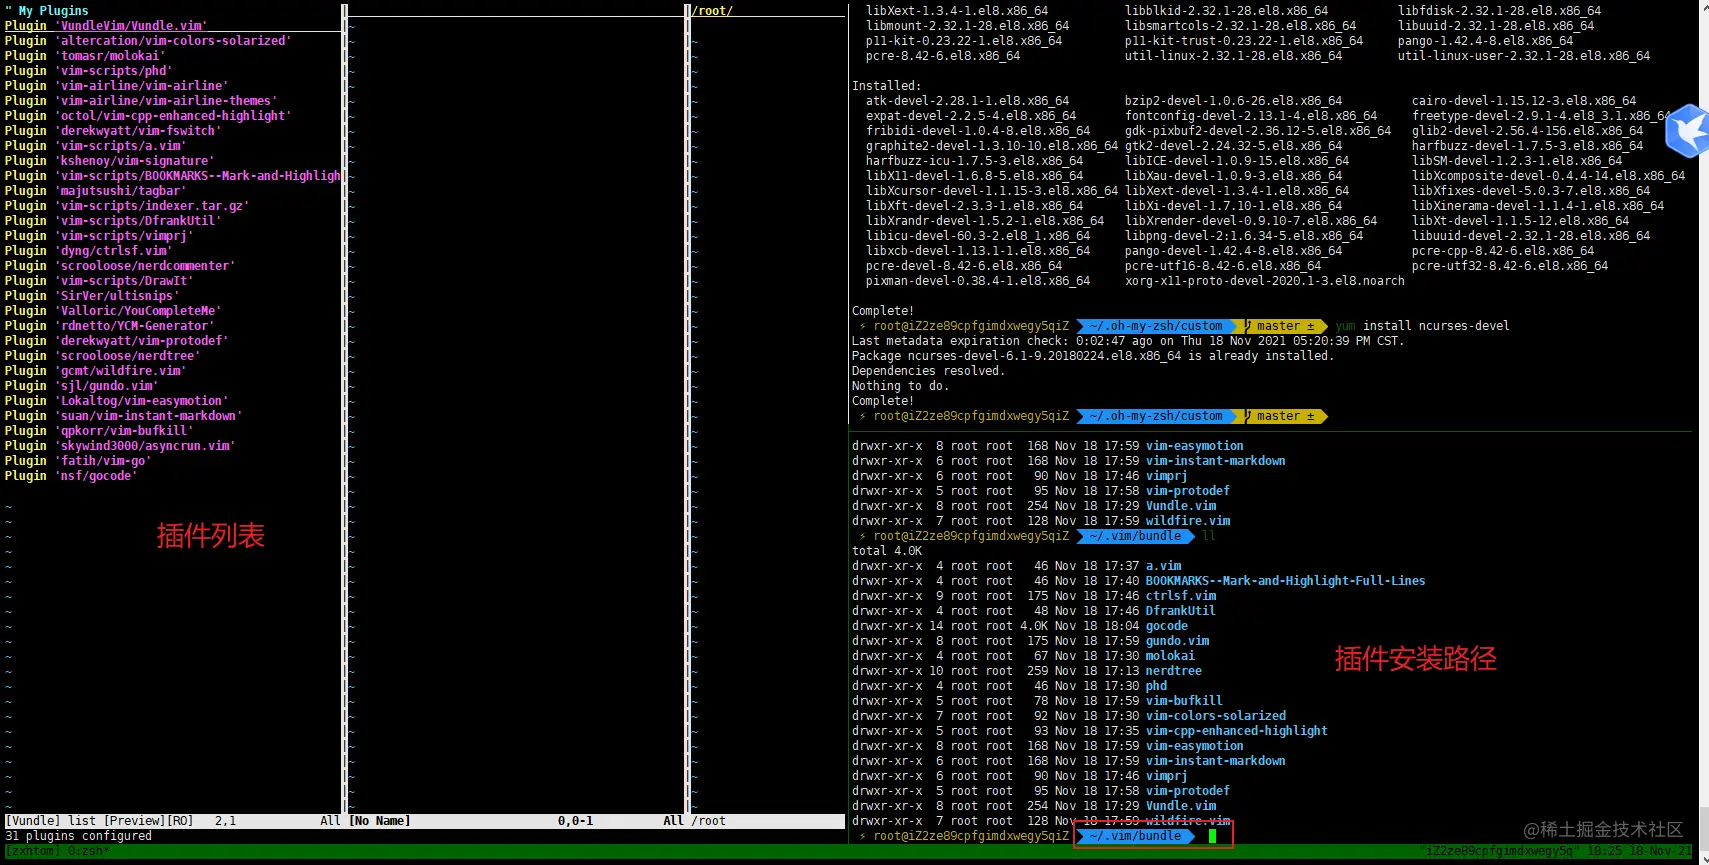Click the 'sjl/gundo.vim' plugin line
This screenshot has width=1709, height=865.
tap(81, 386)
